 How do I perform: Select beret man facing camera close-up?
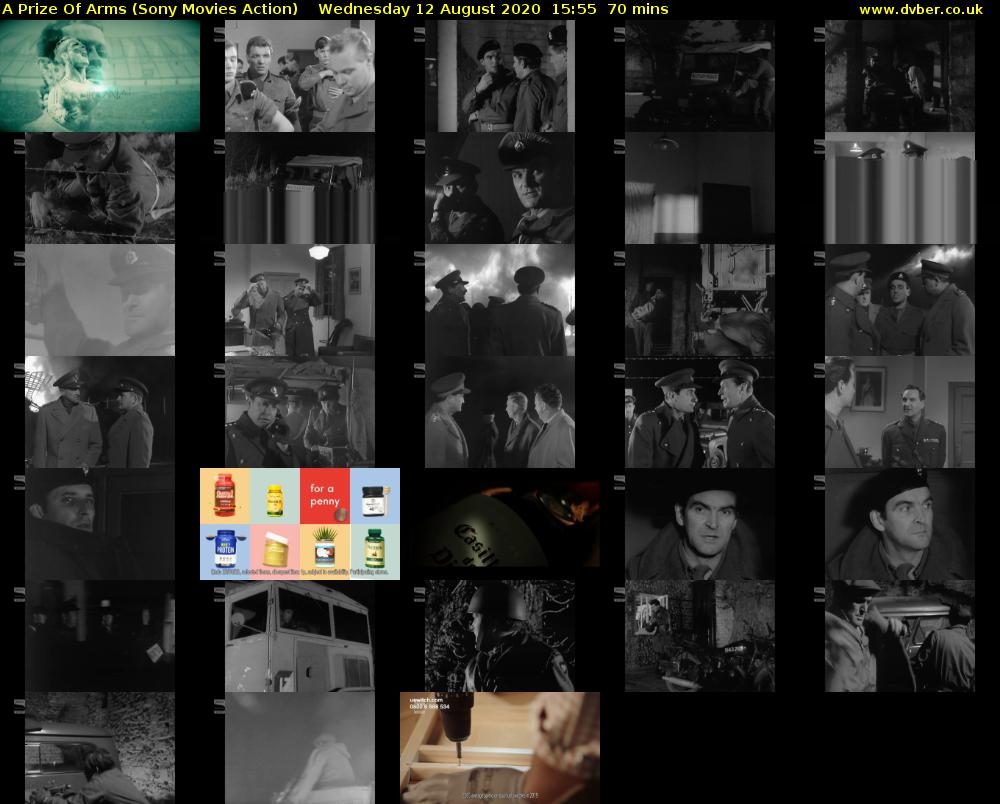click(700, 524)
